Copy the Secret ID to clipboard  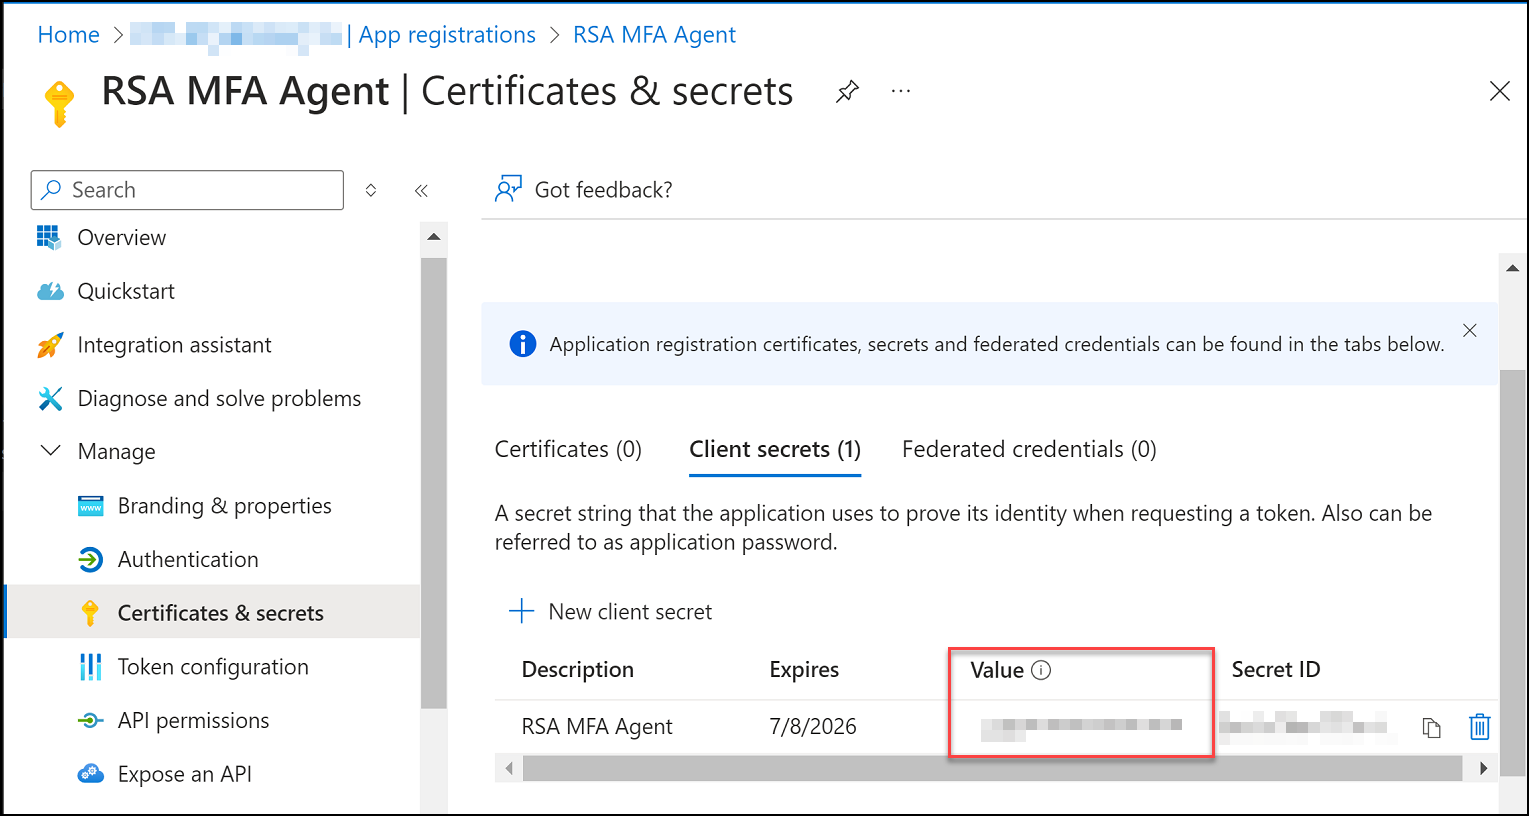(x=1431, y=727)
